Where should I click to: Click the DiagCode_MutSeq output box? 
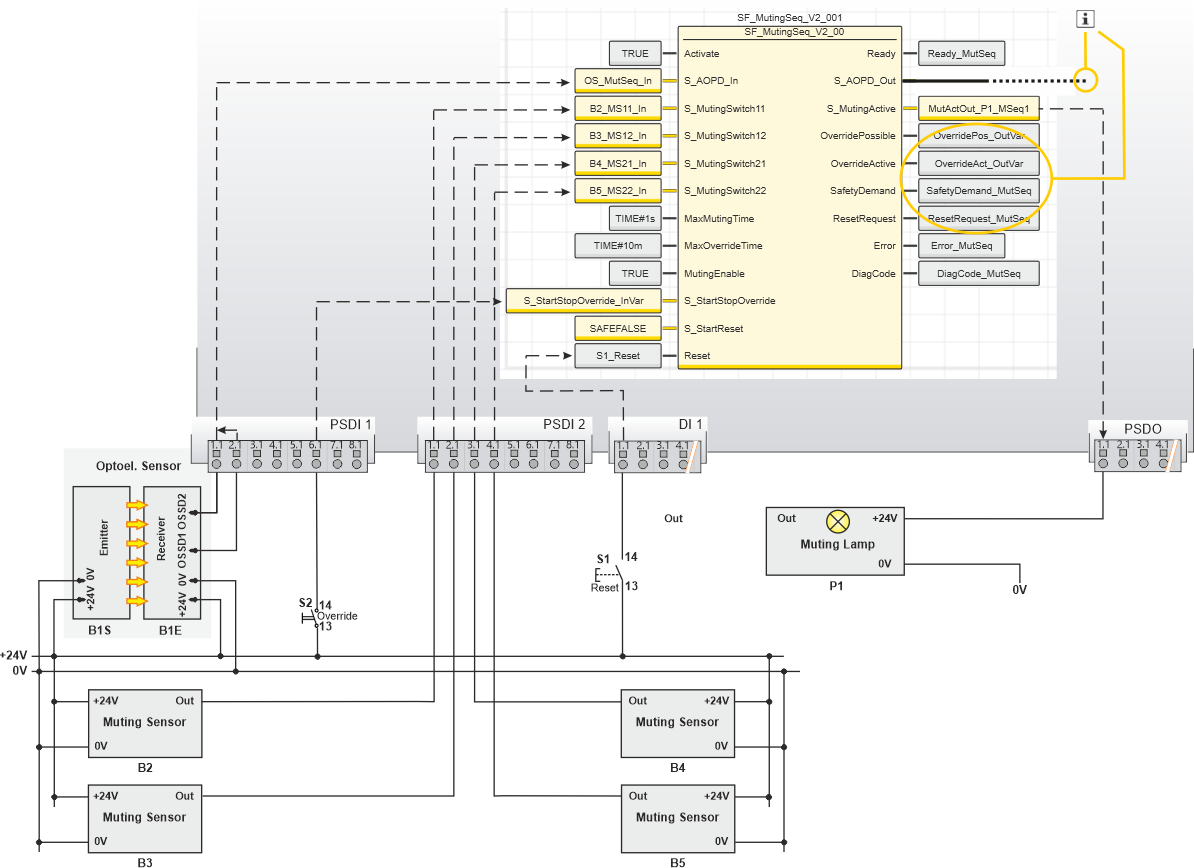click(x=978, y=273)
